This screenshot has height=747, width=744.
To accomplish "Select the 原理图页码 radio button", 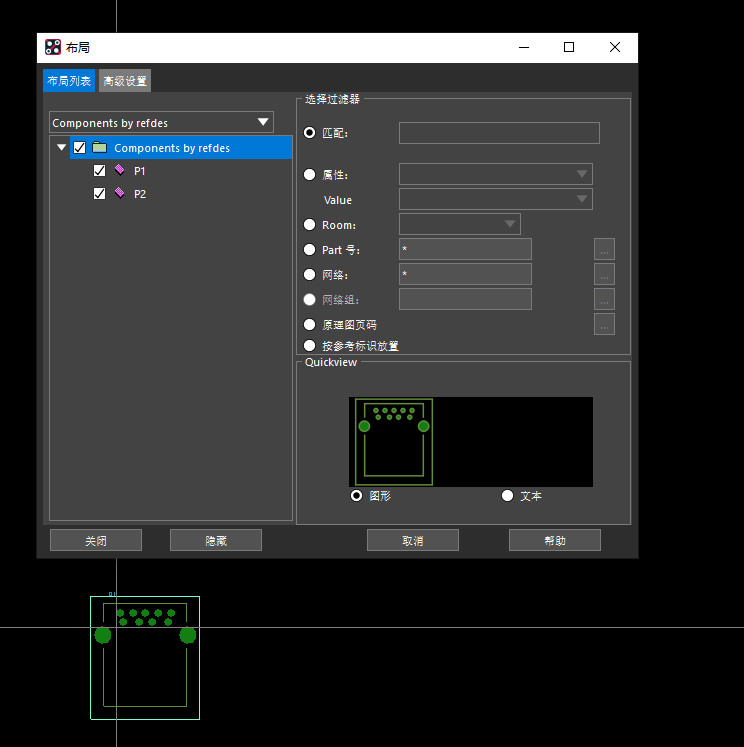I will [x=310, y=324].
